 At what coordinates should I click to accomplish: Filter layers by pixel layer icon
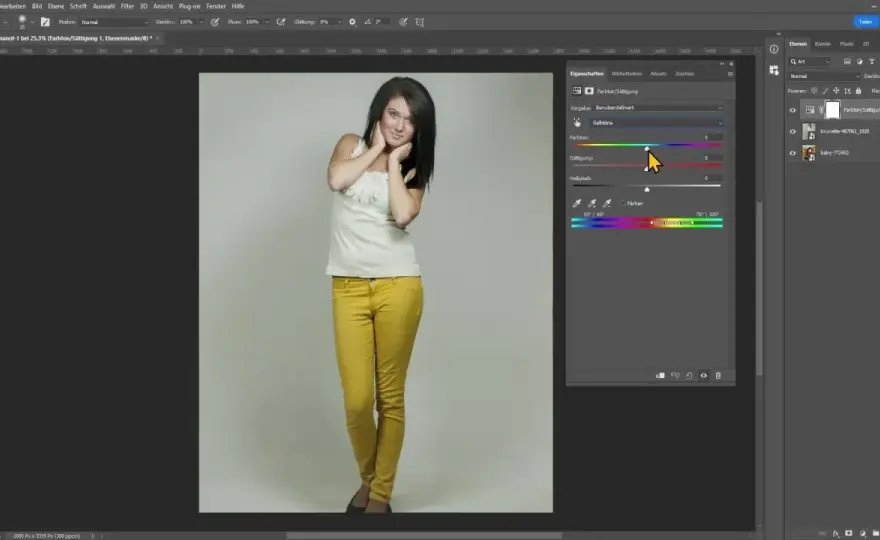(x=847, y=61)
